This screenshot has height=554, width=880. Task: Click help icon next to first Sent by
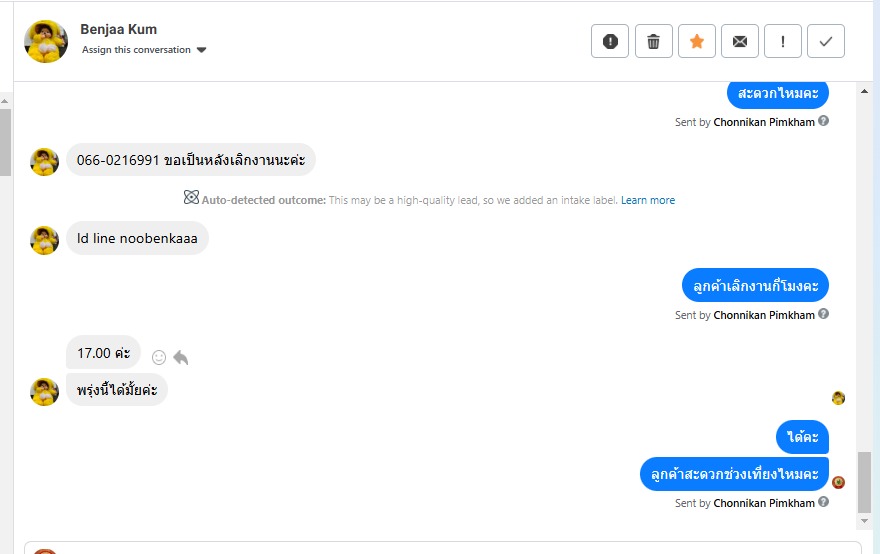pyautogui.click(x=824, y=121)
